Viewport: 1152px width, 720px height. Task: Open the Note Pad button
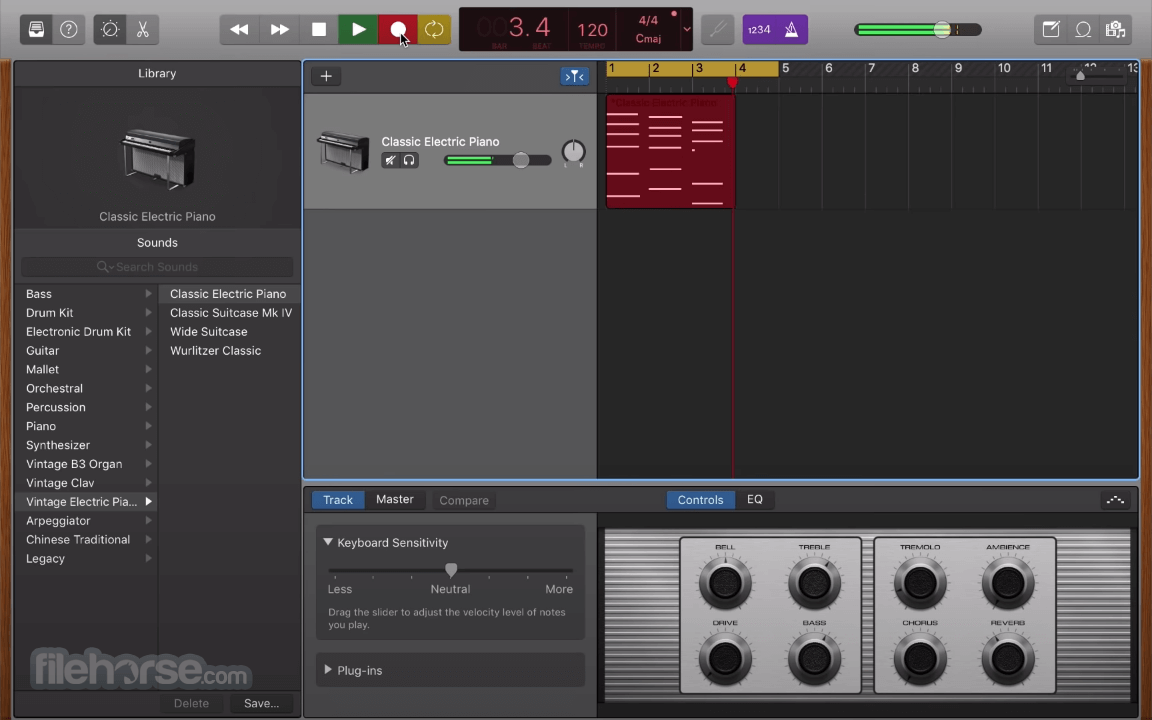(1051, 29)
